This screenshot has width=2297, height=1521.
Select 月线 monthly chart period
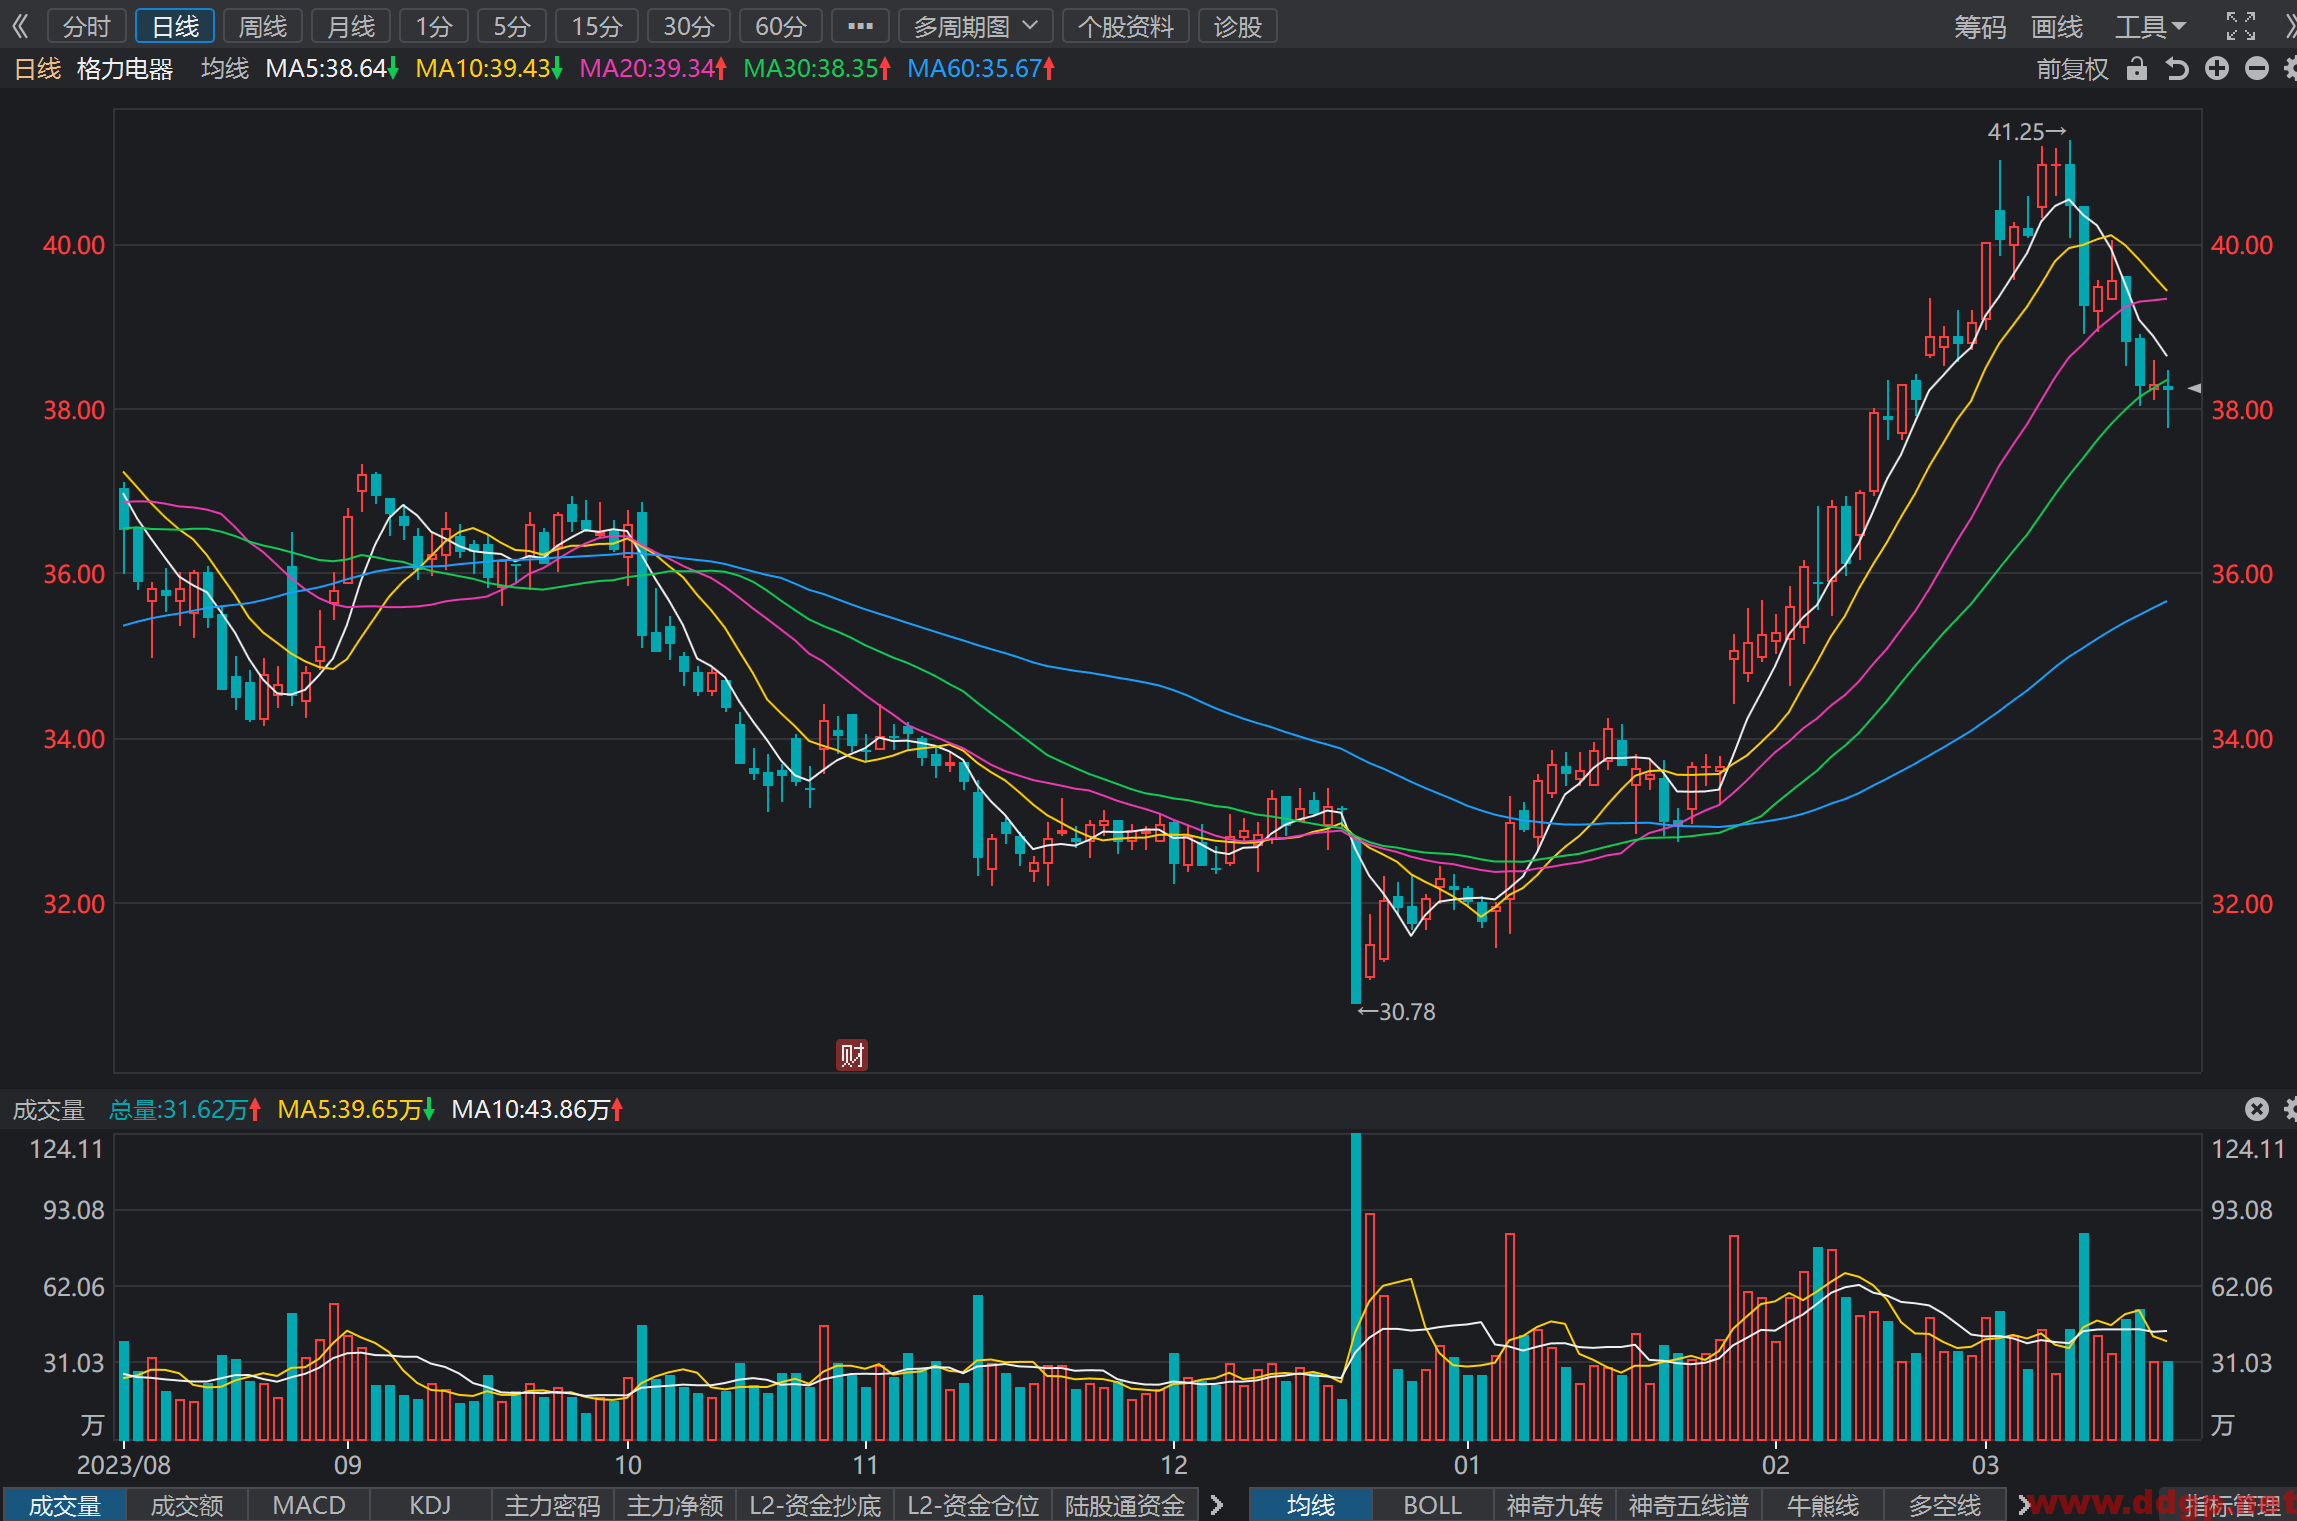[x=351, y=26]
